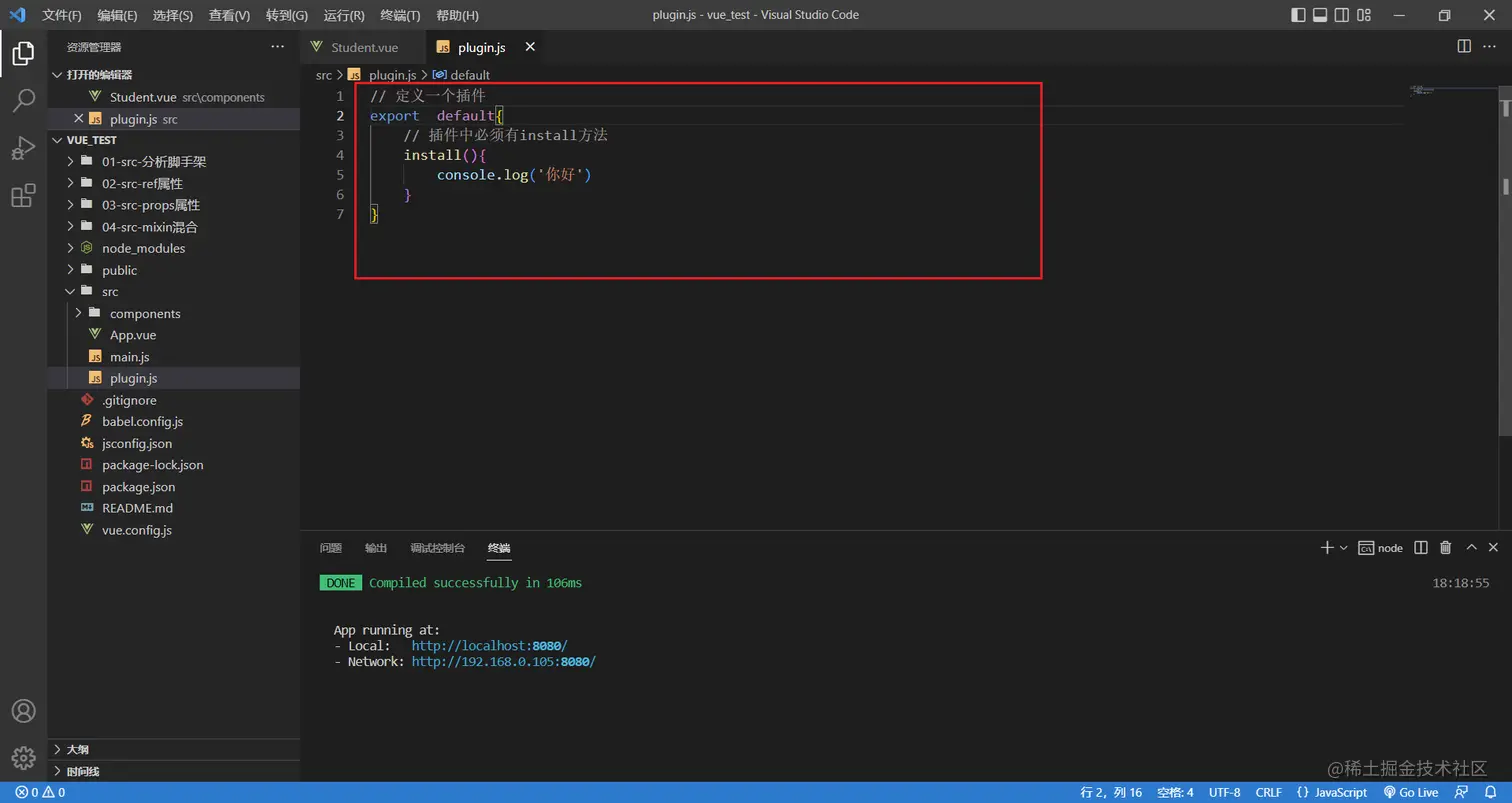
Task: Open the Explorer view in activity bar
Action: click(x=23, y=53)
